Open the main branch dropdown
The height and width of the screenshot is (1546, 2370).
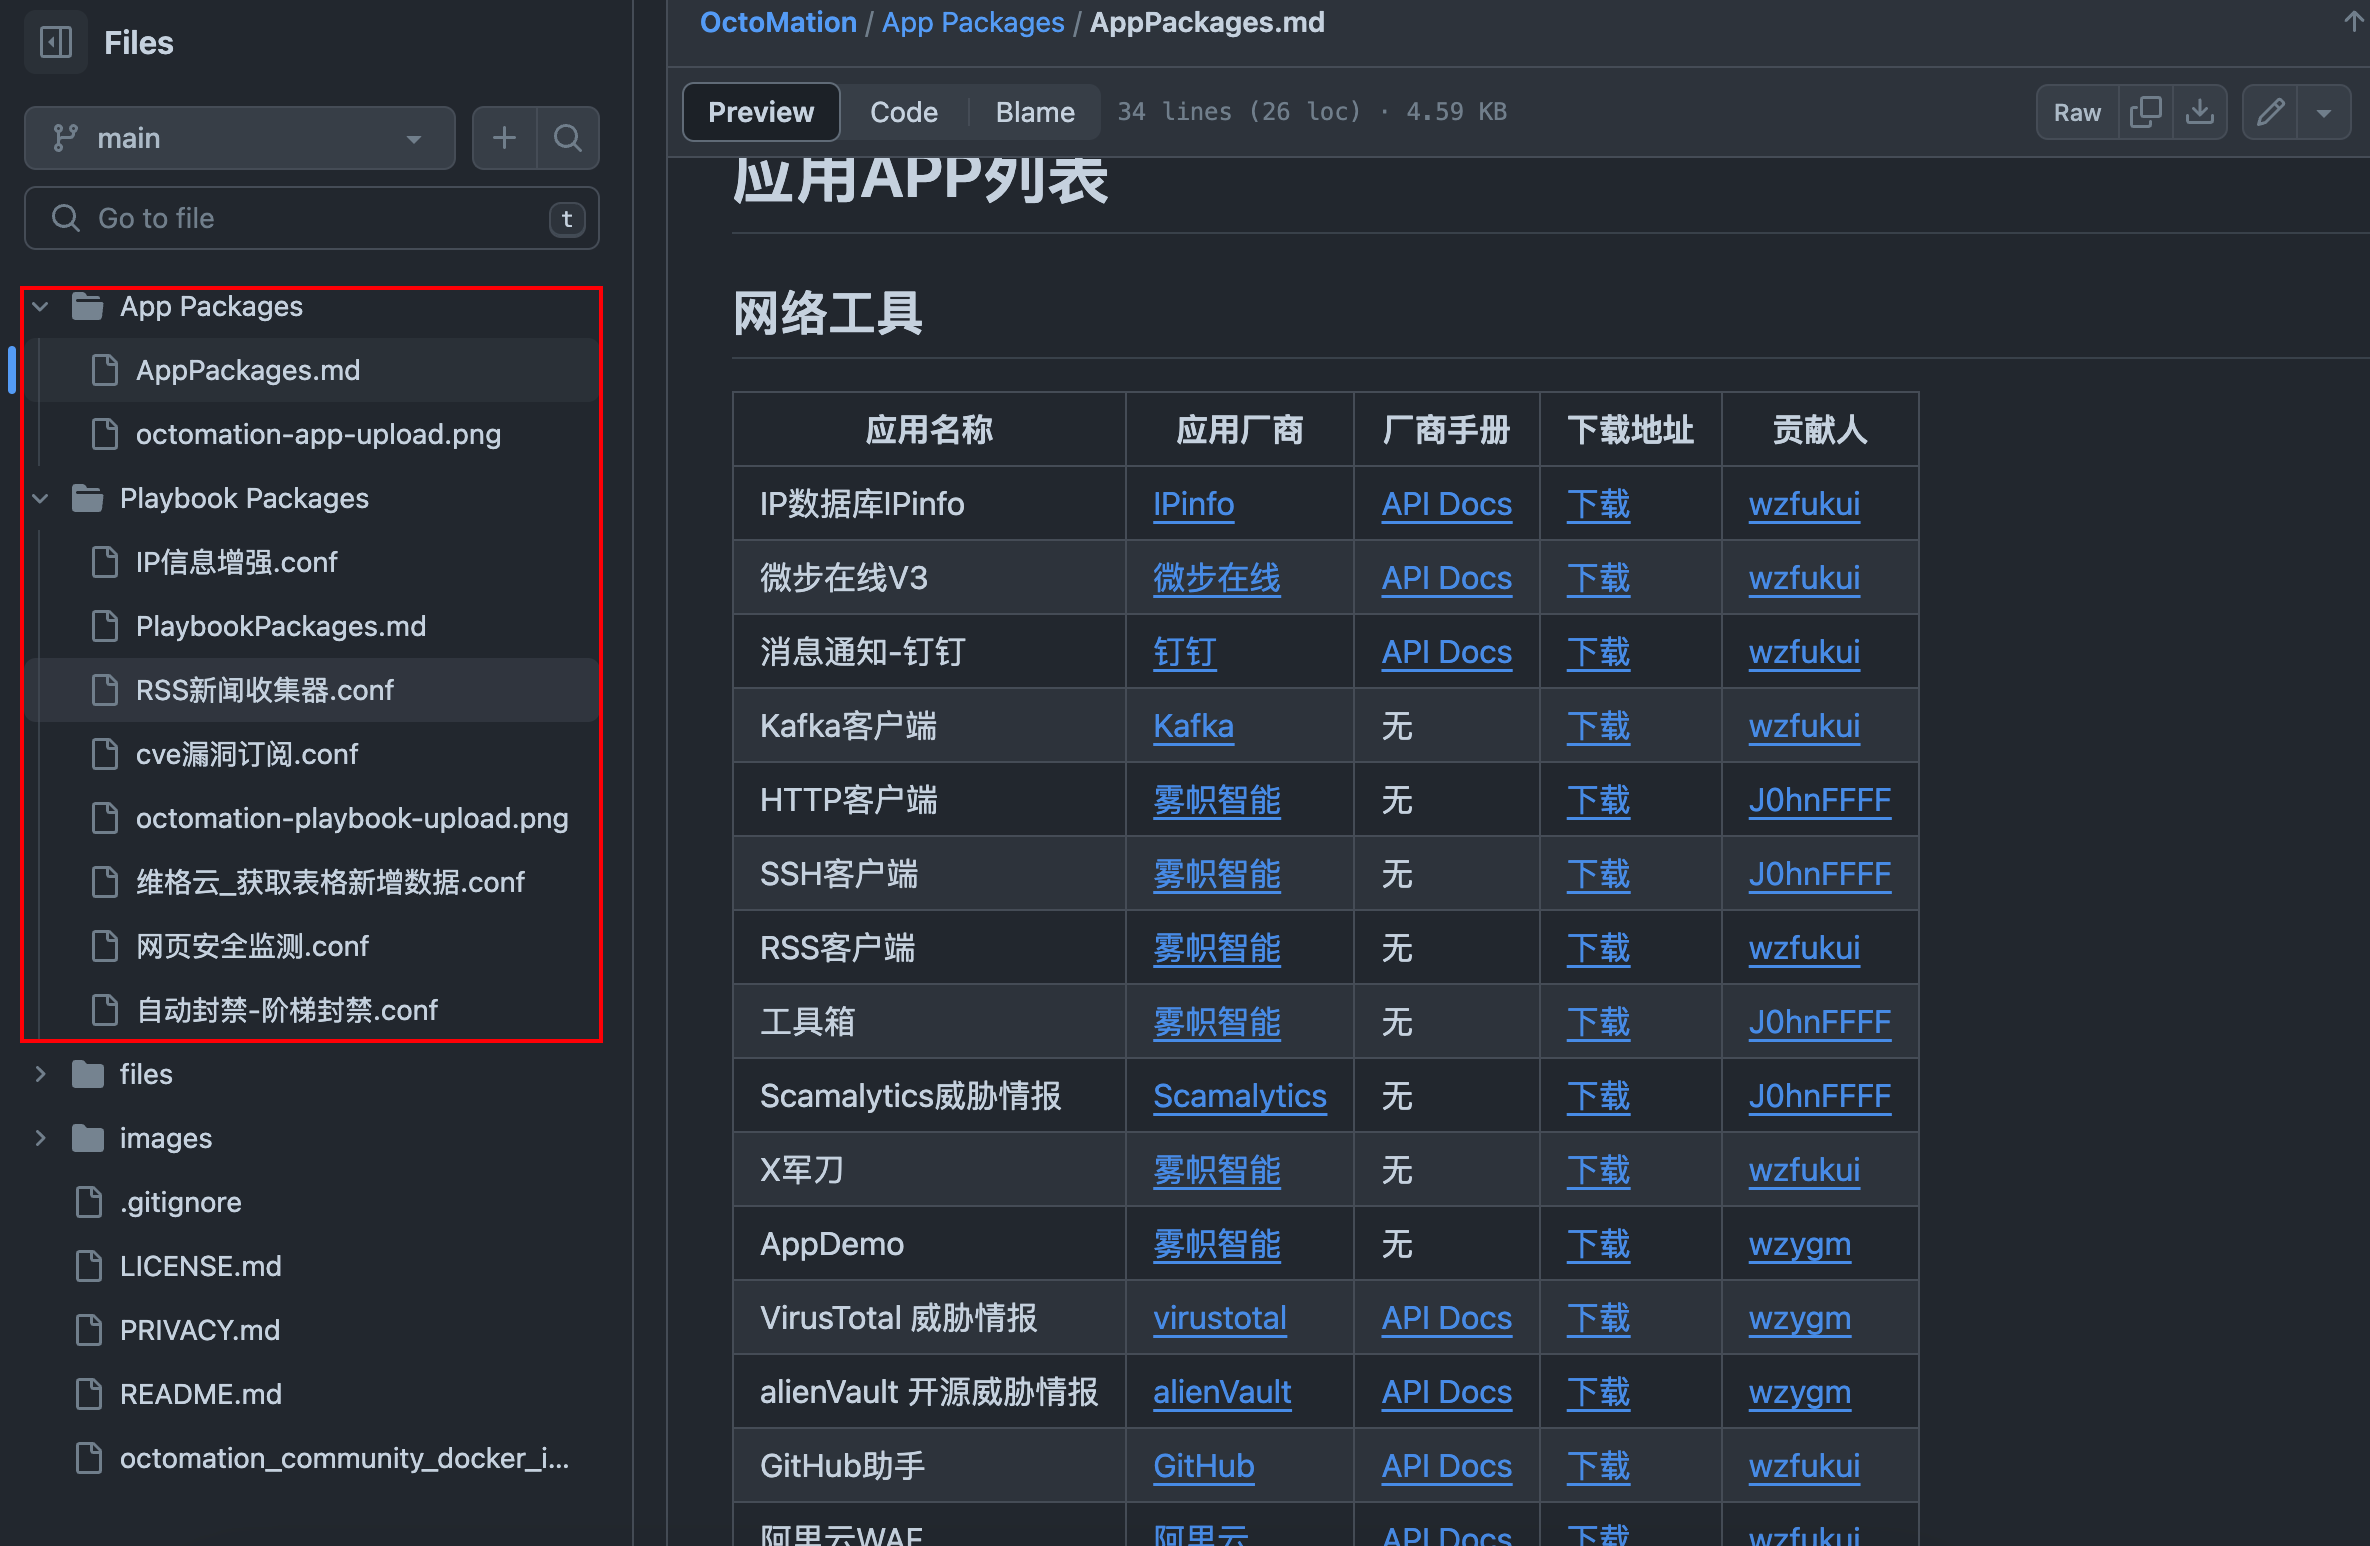pyautogui.click(x=240, y=138)
